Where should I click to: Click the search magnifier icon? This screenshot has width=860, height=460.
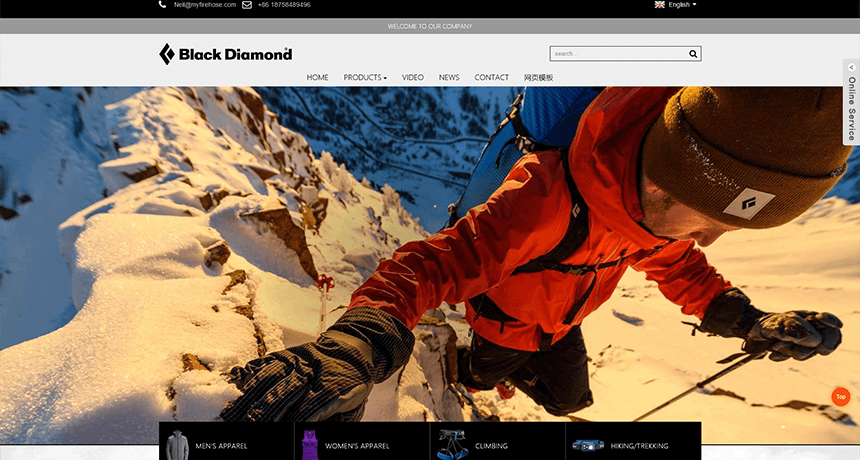coord(693,54)
